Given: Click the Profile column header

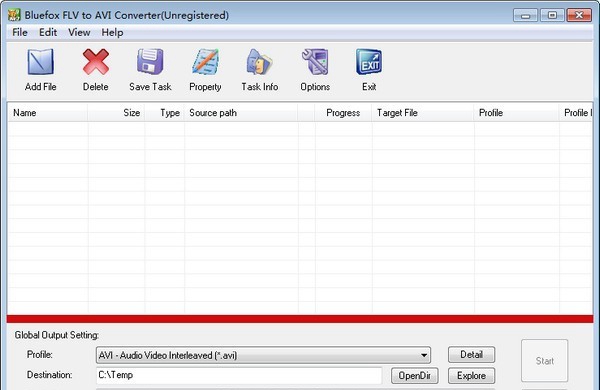Looking at the screenshot, I should click(x=516, y=113).
